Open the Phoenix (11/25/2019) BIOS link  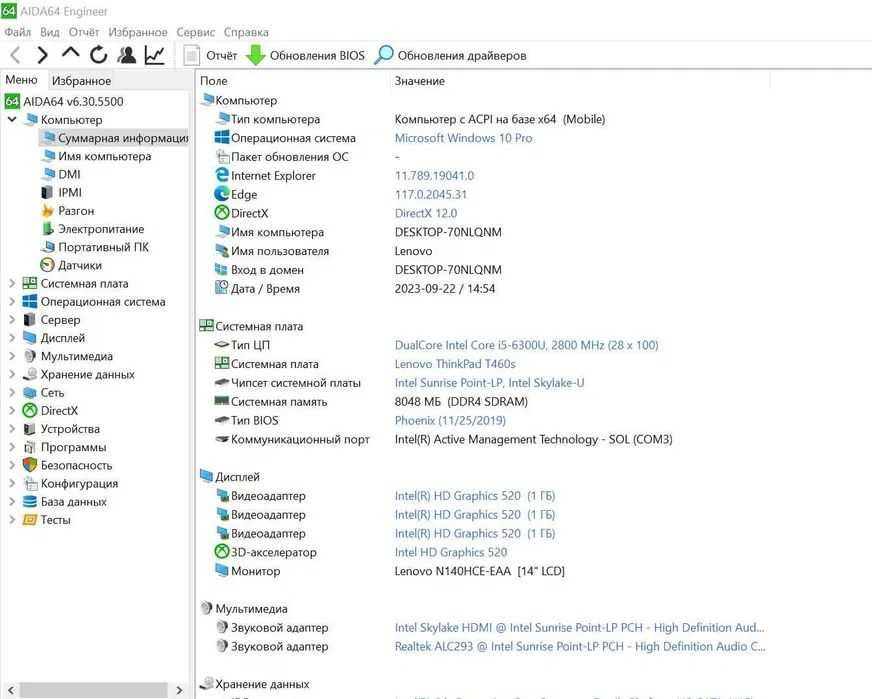pyautogui.click(x=450, y=420)
